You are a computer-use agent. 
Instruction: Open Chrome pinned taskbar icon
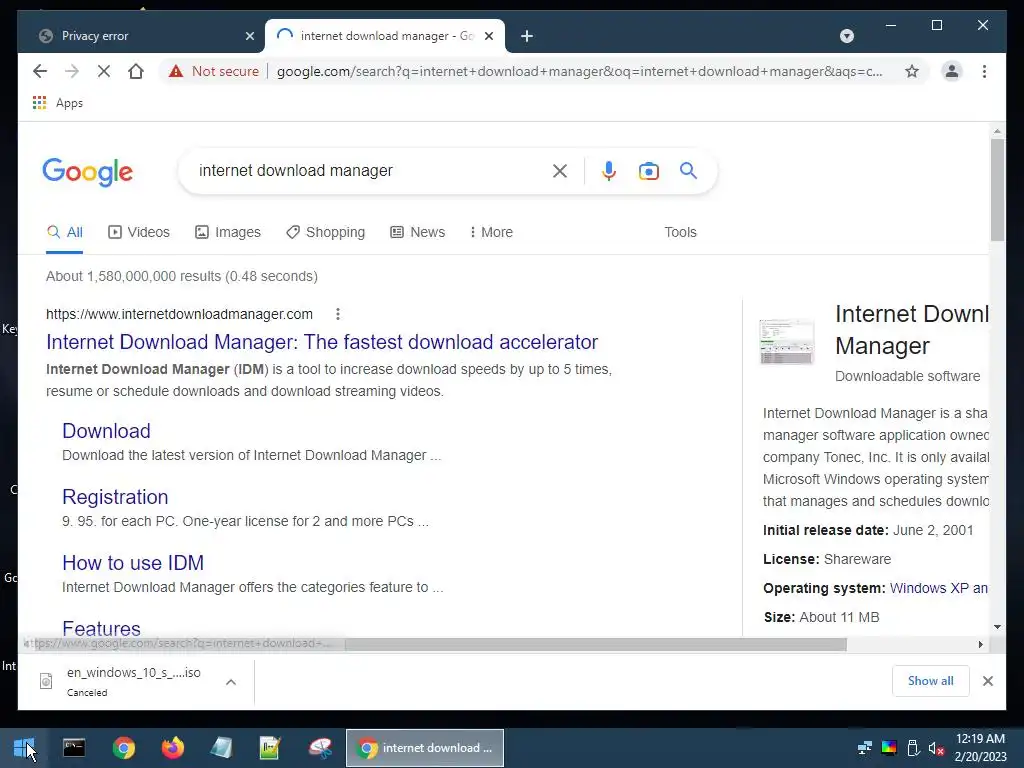pyautogui.click(x=123, y=748)
